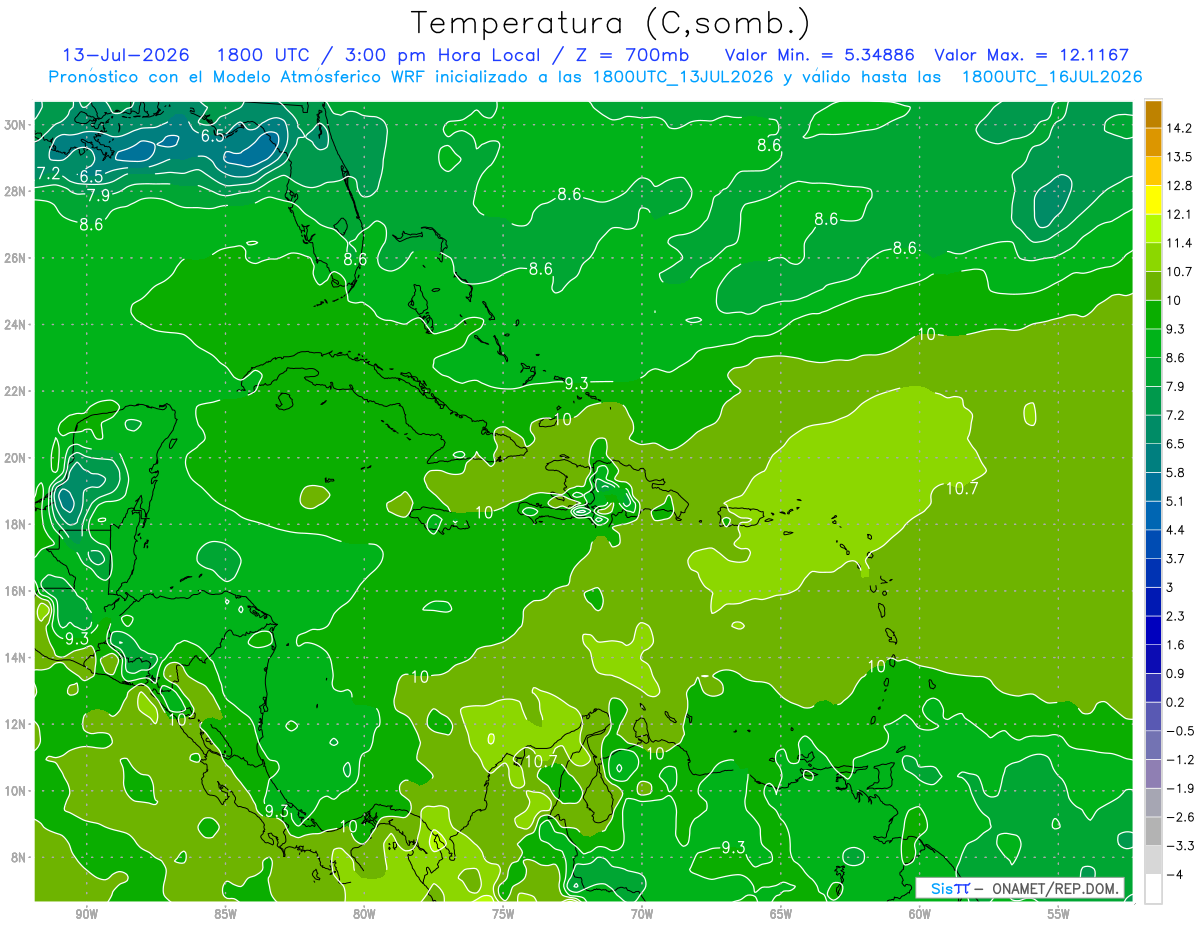Click 'Valor Max. = 12.1167'
The width and height of the screenshot is (1200, 927).
[1032, 55]
